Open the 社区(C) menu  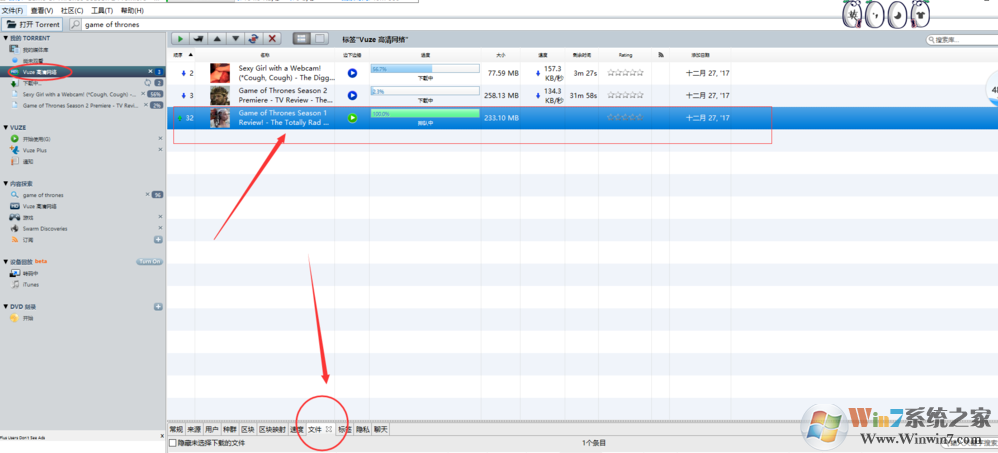(71, 11)
